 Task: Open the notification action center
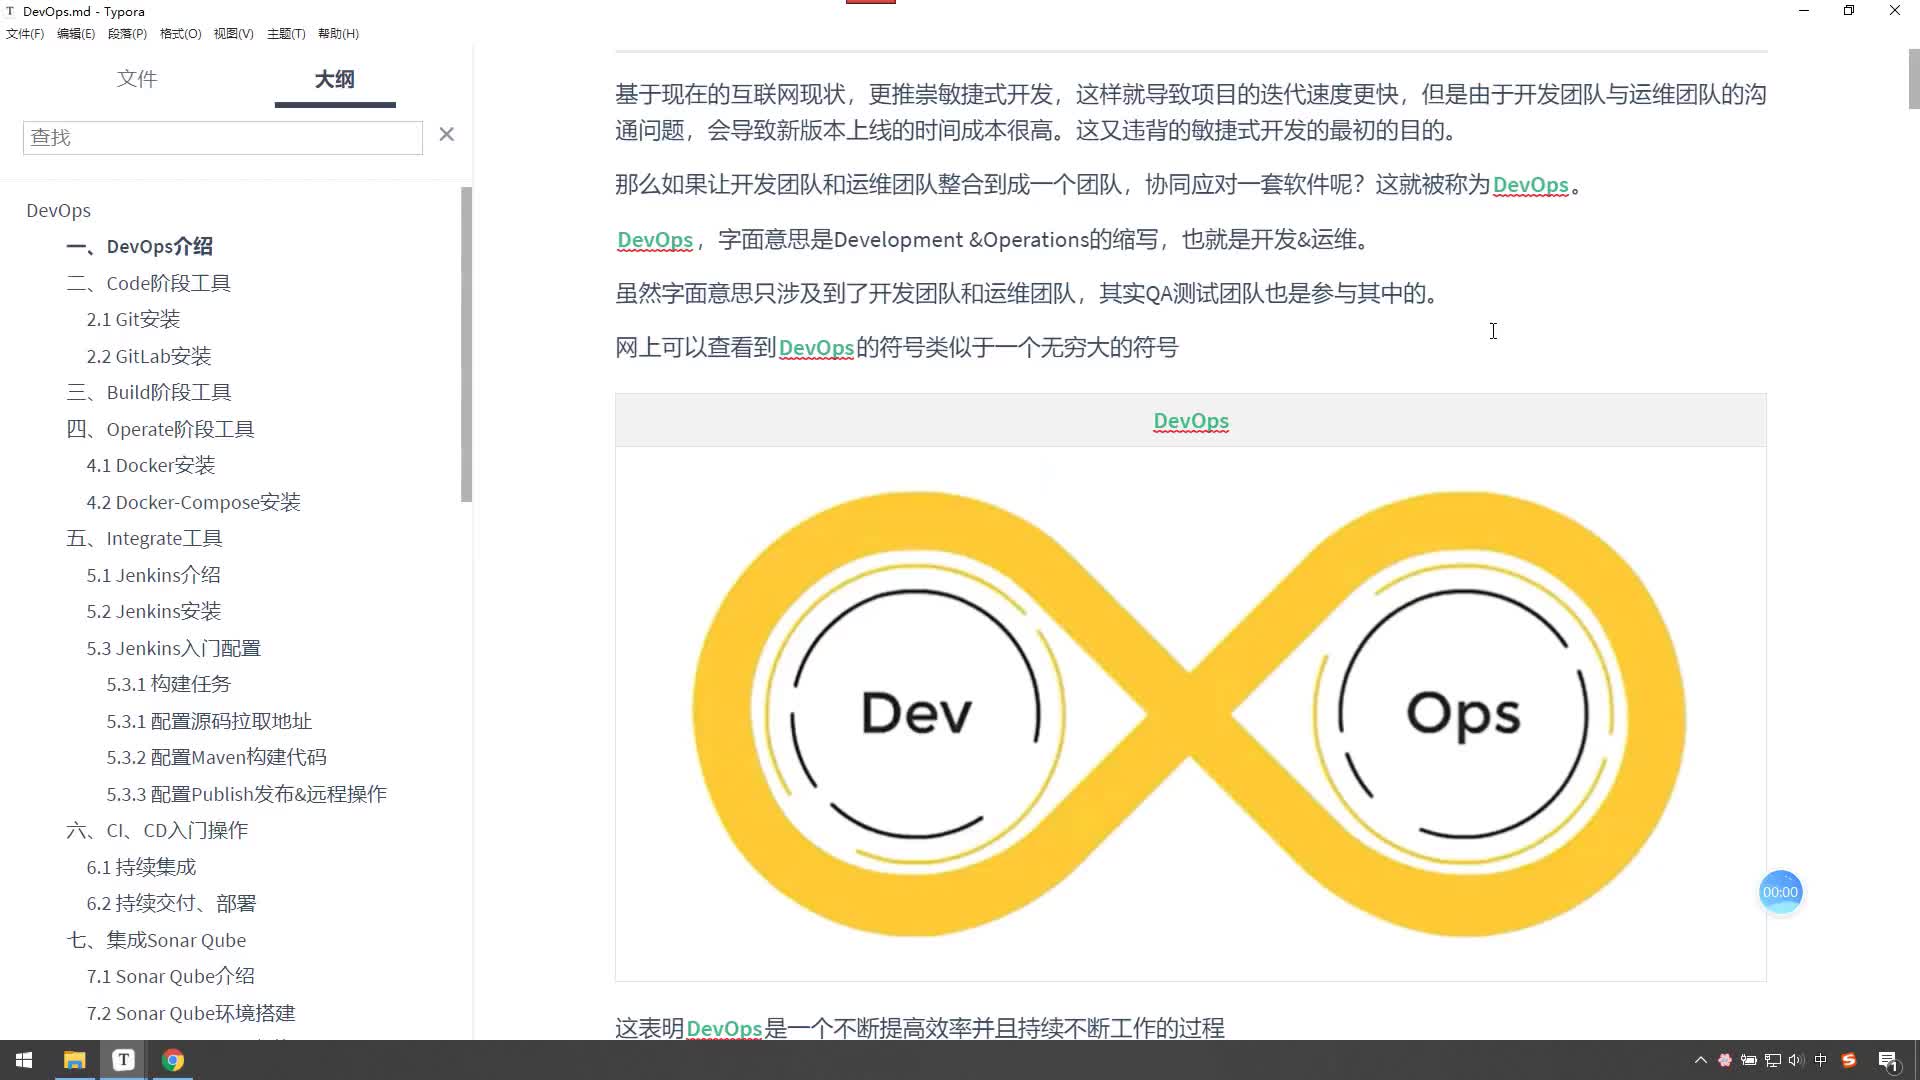[1888, 1060]
